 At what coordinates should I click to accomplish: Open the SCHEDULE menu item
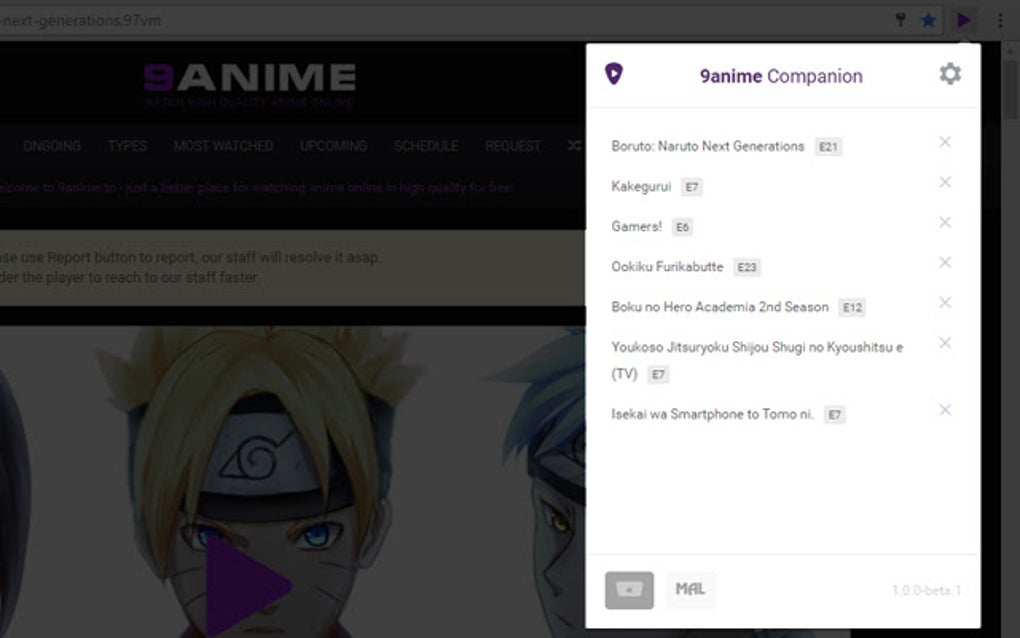coord(427,146)
